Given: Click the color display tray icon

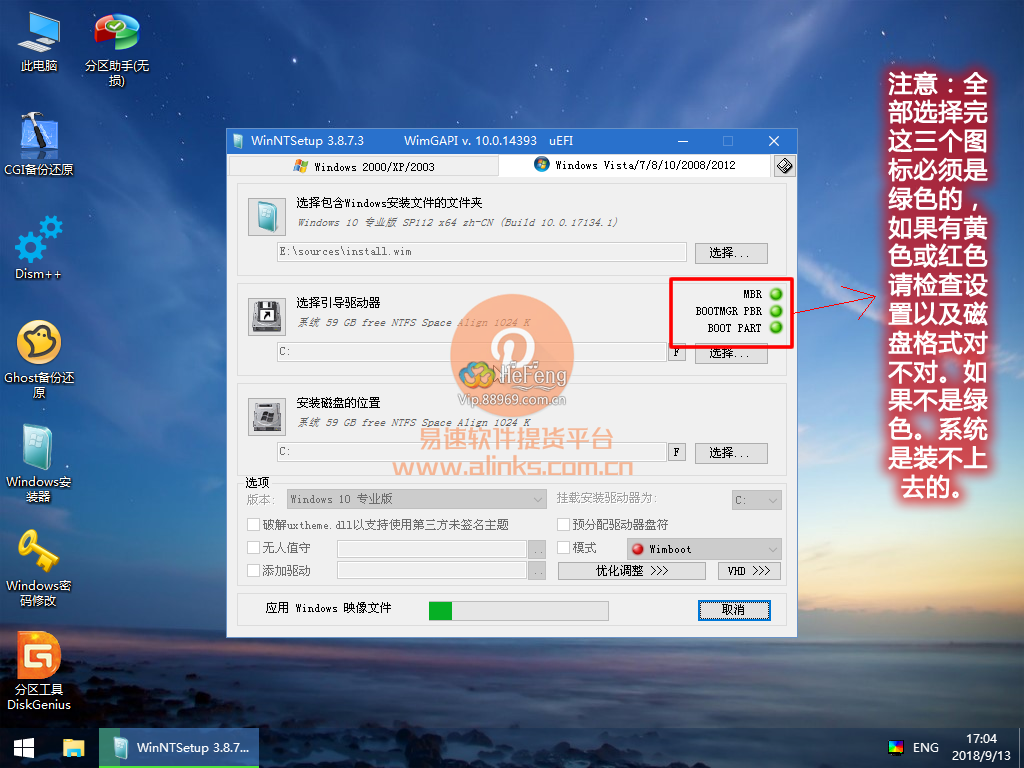Looking at the screenshot, I should pyautogui.click(x=895, y=748).
